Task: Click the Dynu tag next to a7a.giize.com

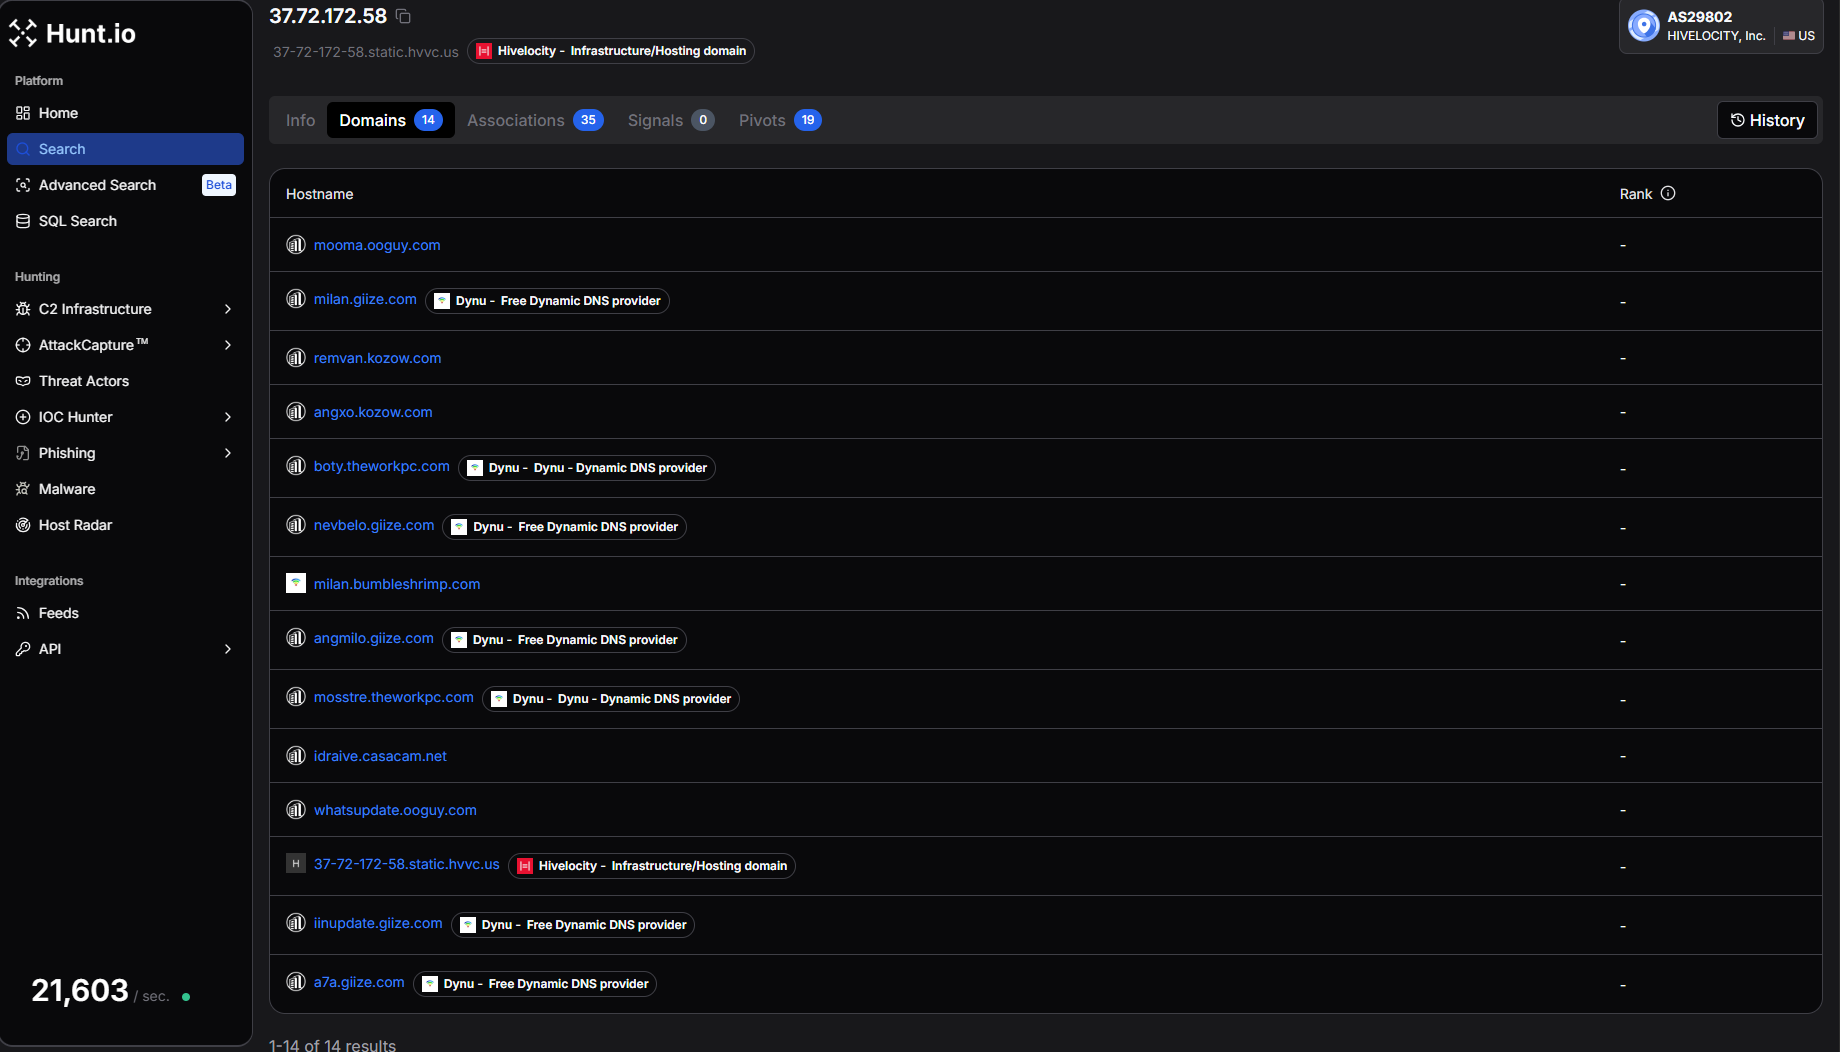Action: point(535,984)
